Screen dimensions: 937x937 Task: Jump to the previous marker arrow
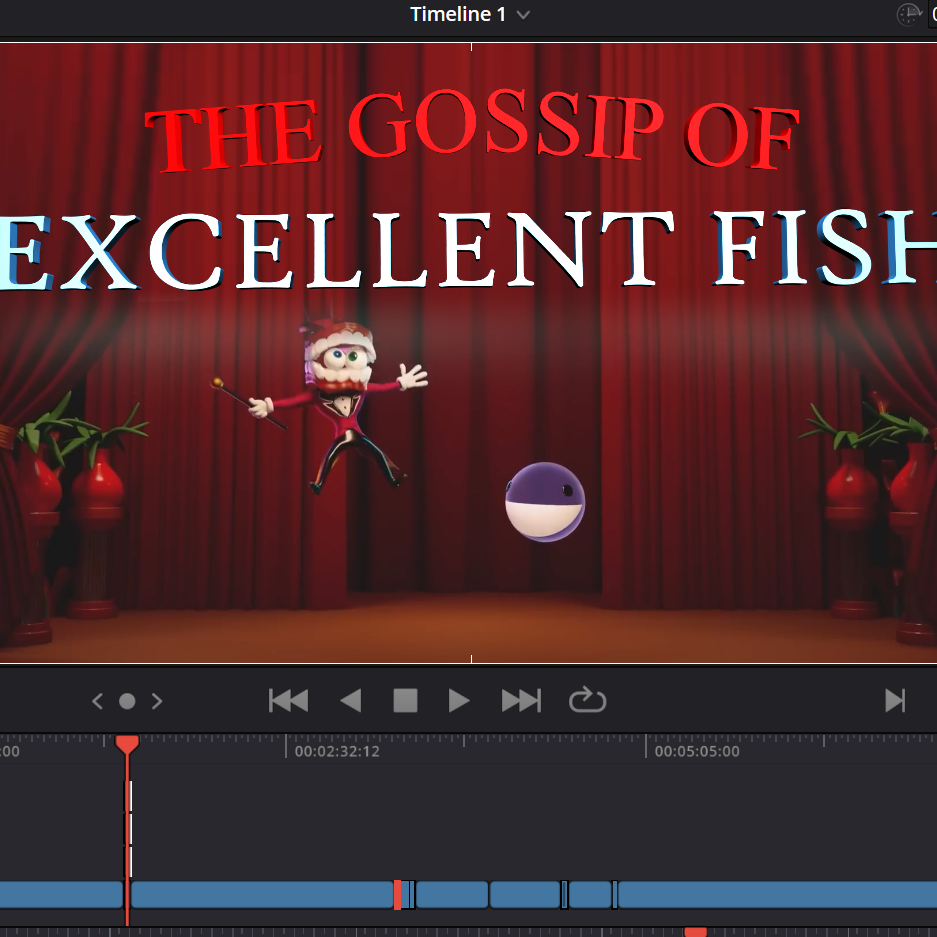click(97, 701)
